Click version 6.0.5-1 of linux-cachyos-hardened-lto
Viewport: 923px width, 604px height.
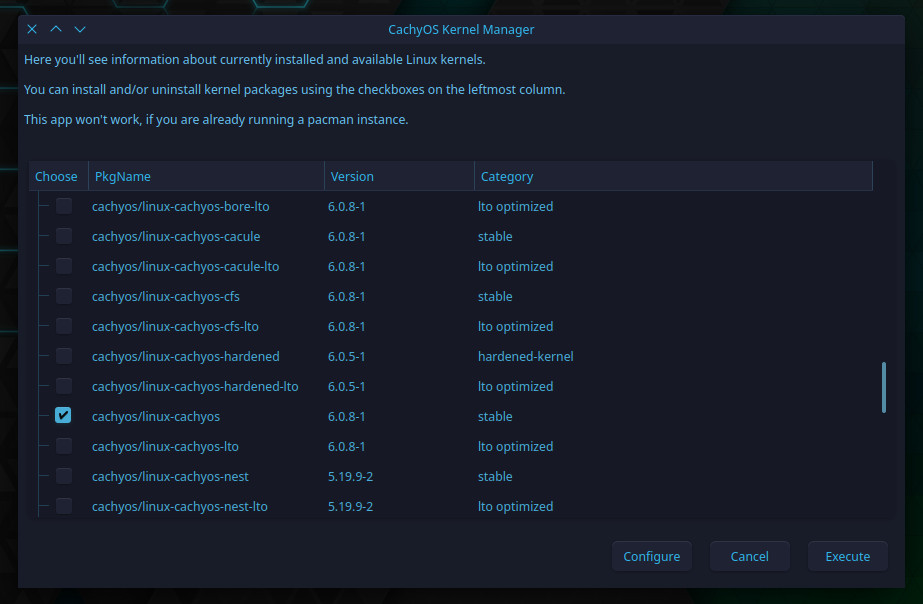point(347,387)
